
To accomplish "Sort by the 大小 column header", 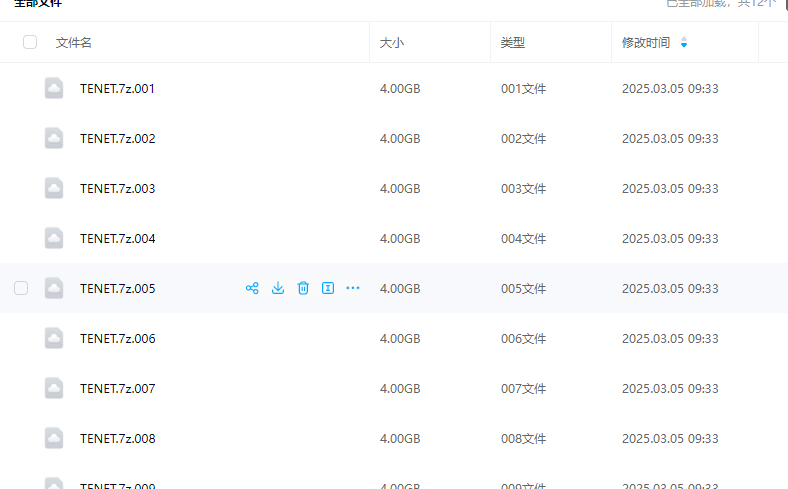I will point(392,43).
